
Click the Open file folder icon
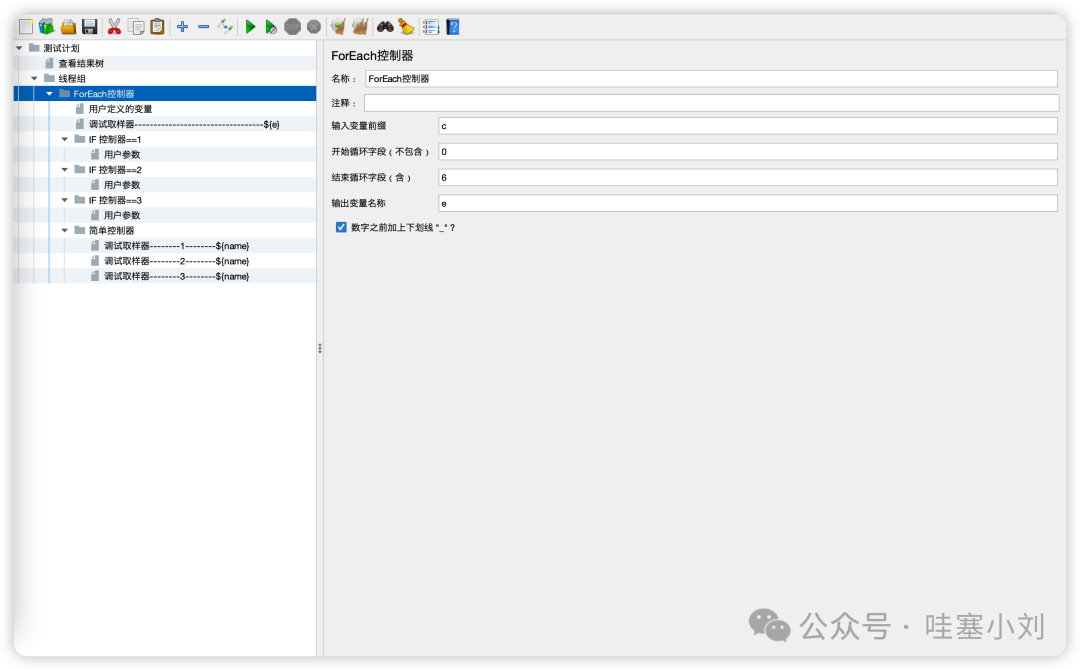pyautogui.click(x=68, y=27)
